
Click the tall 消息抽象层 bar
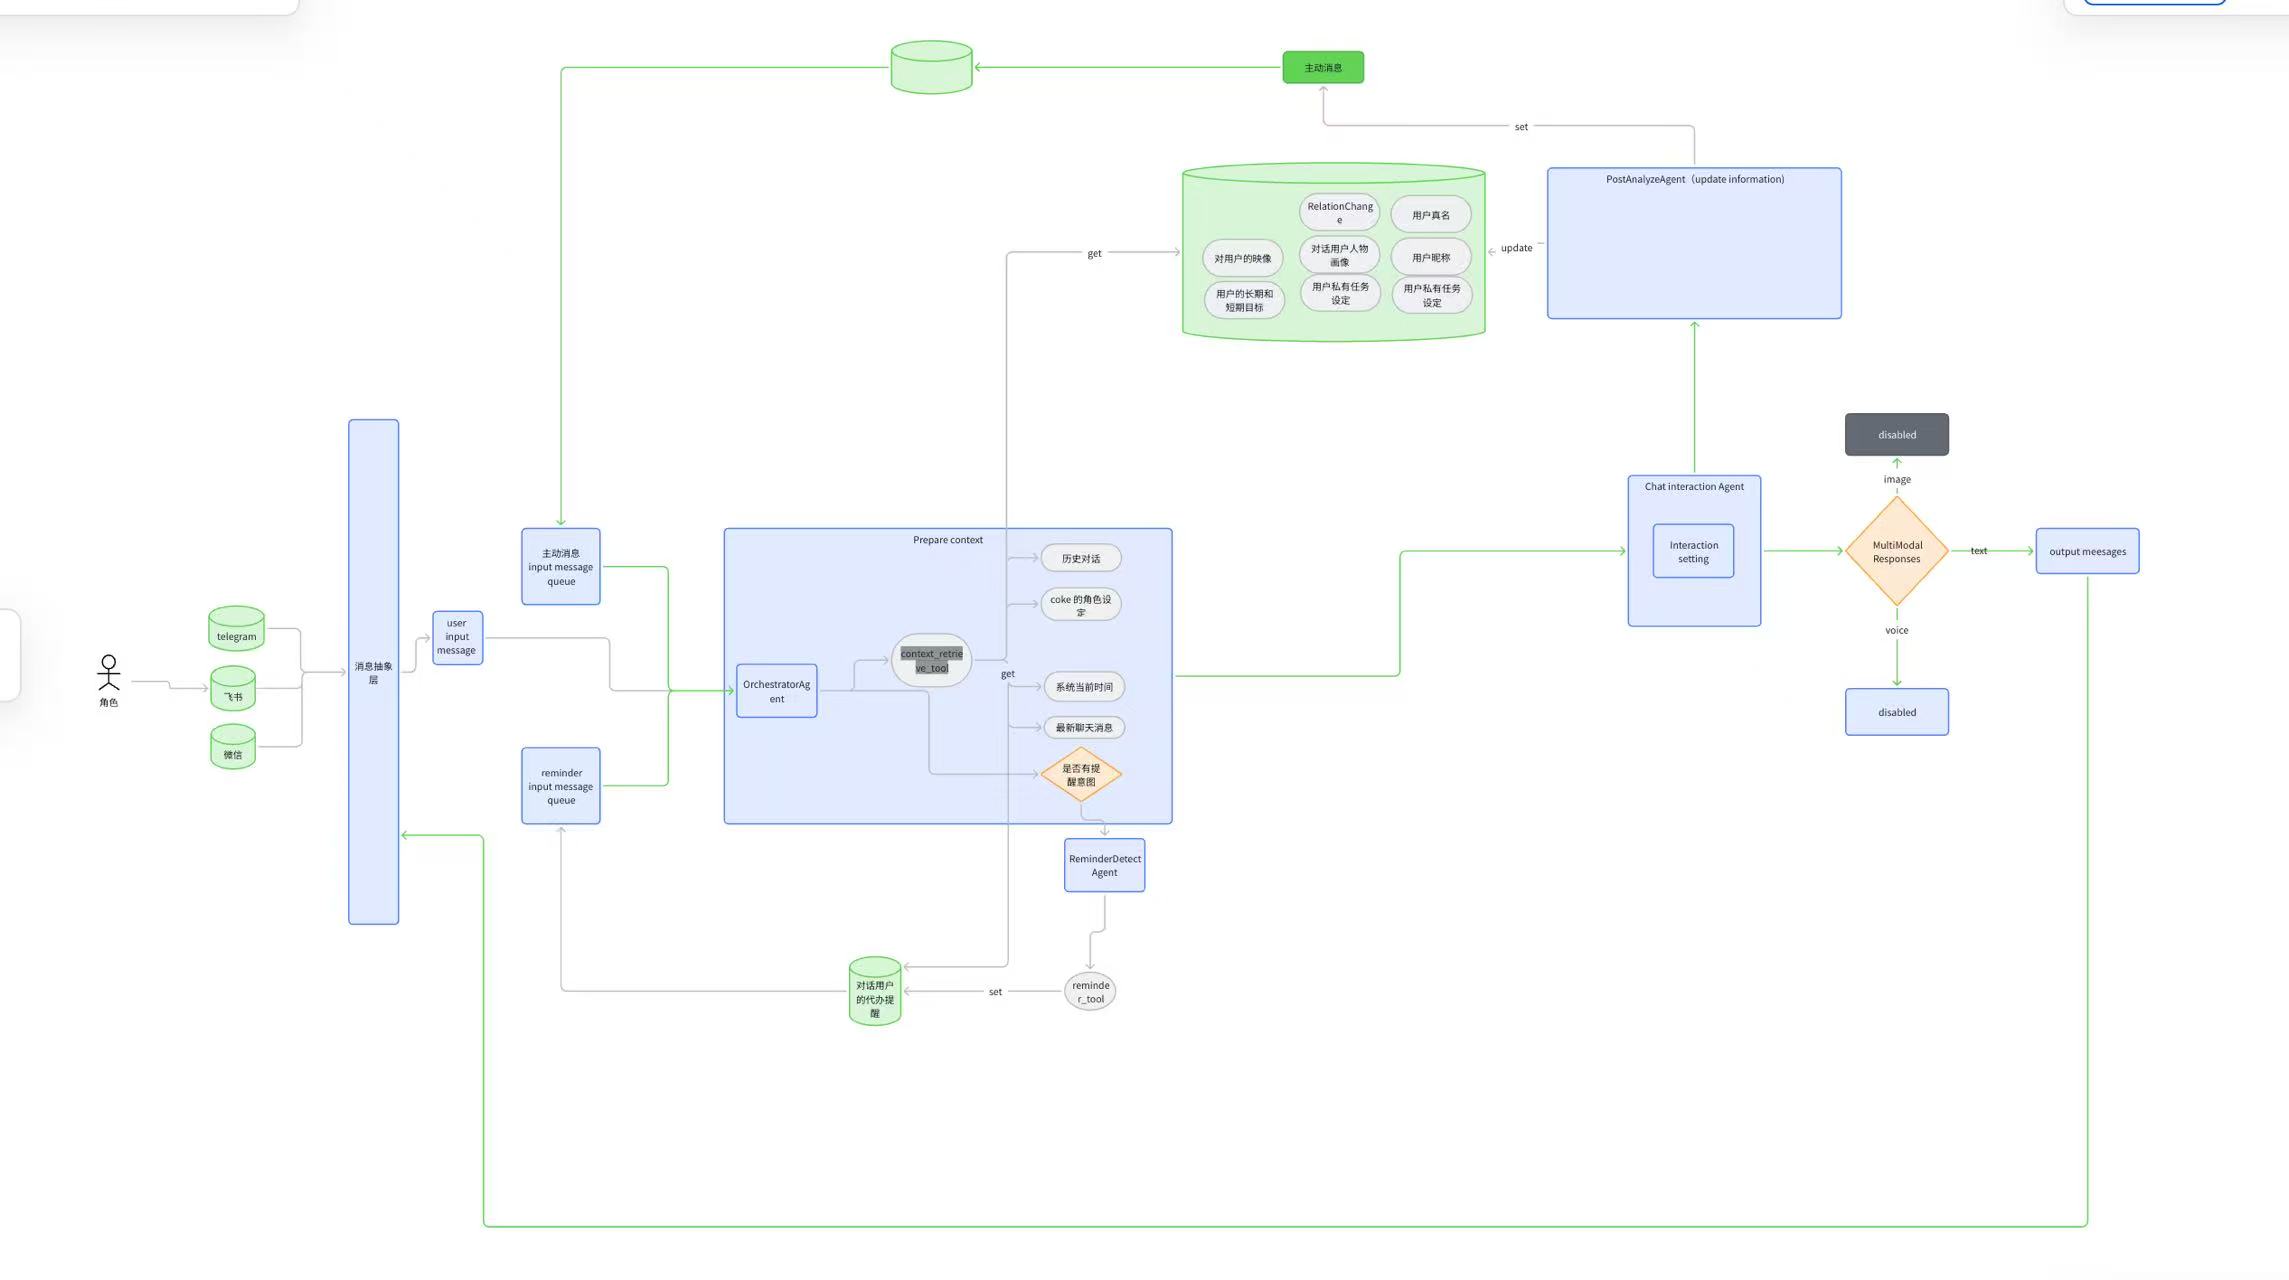coord(373,672)
